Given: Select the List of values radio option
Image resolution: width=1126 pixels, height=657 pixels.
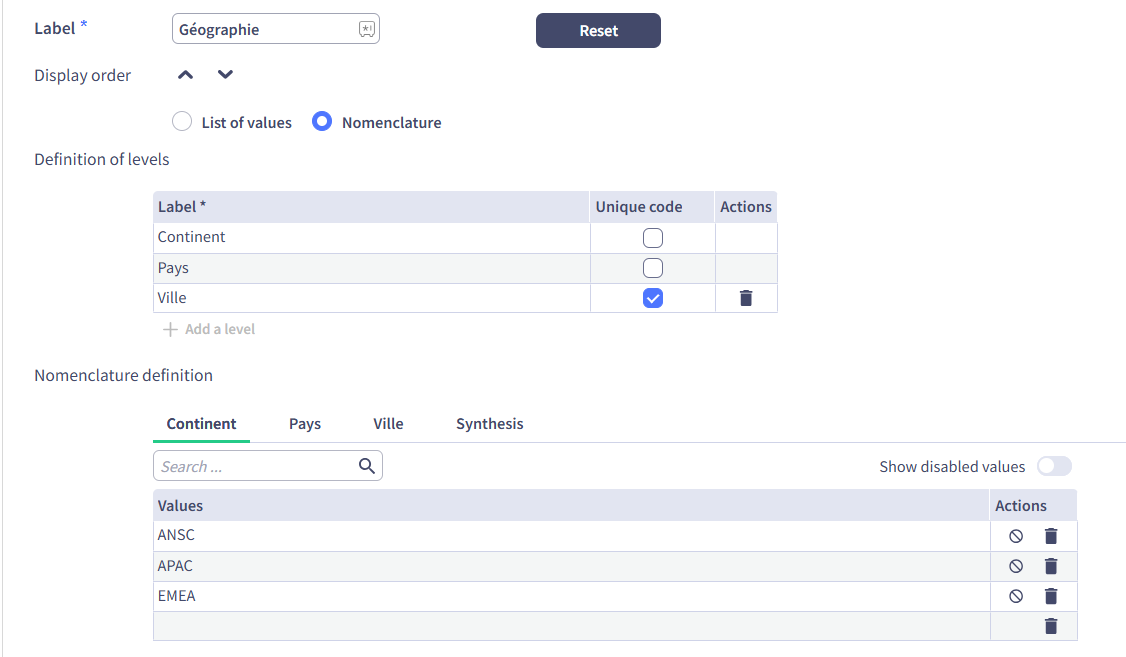Looking at the screenshot, I should click(182, 122).
